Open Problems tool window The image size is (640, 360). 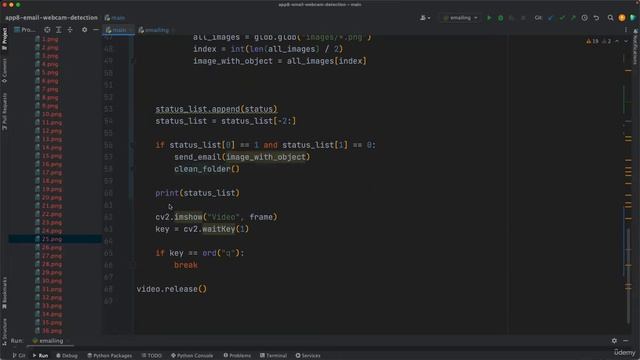pos(237,356)
